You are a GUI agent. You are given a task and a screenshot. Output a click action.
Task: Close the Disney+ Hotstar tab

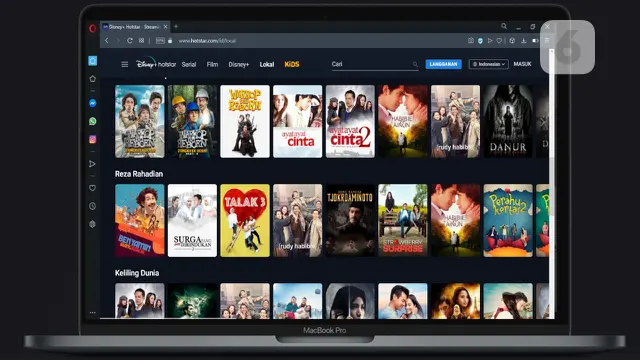click(165, 27)
